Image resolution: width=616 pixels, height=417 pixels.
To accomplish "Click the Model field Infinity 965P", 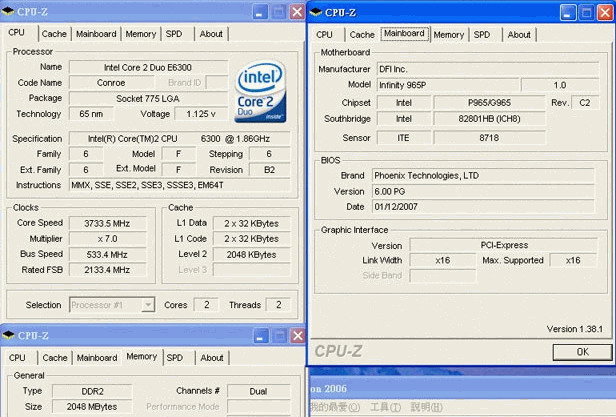I will pyautogui.click(x=448, y=85).
